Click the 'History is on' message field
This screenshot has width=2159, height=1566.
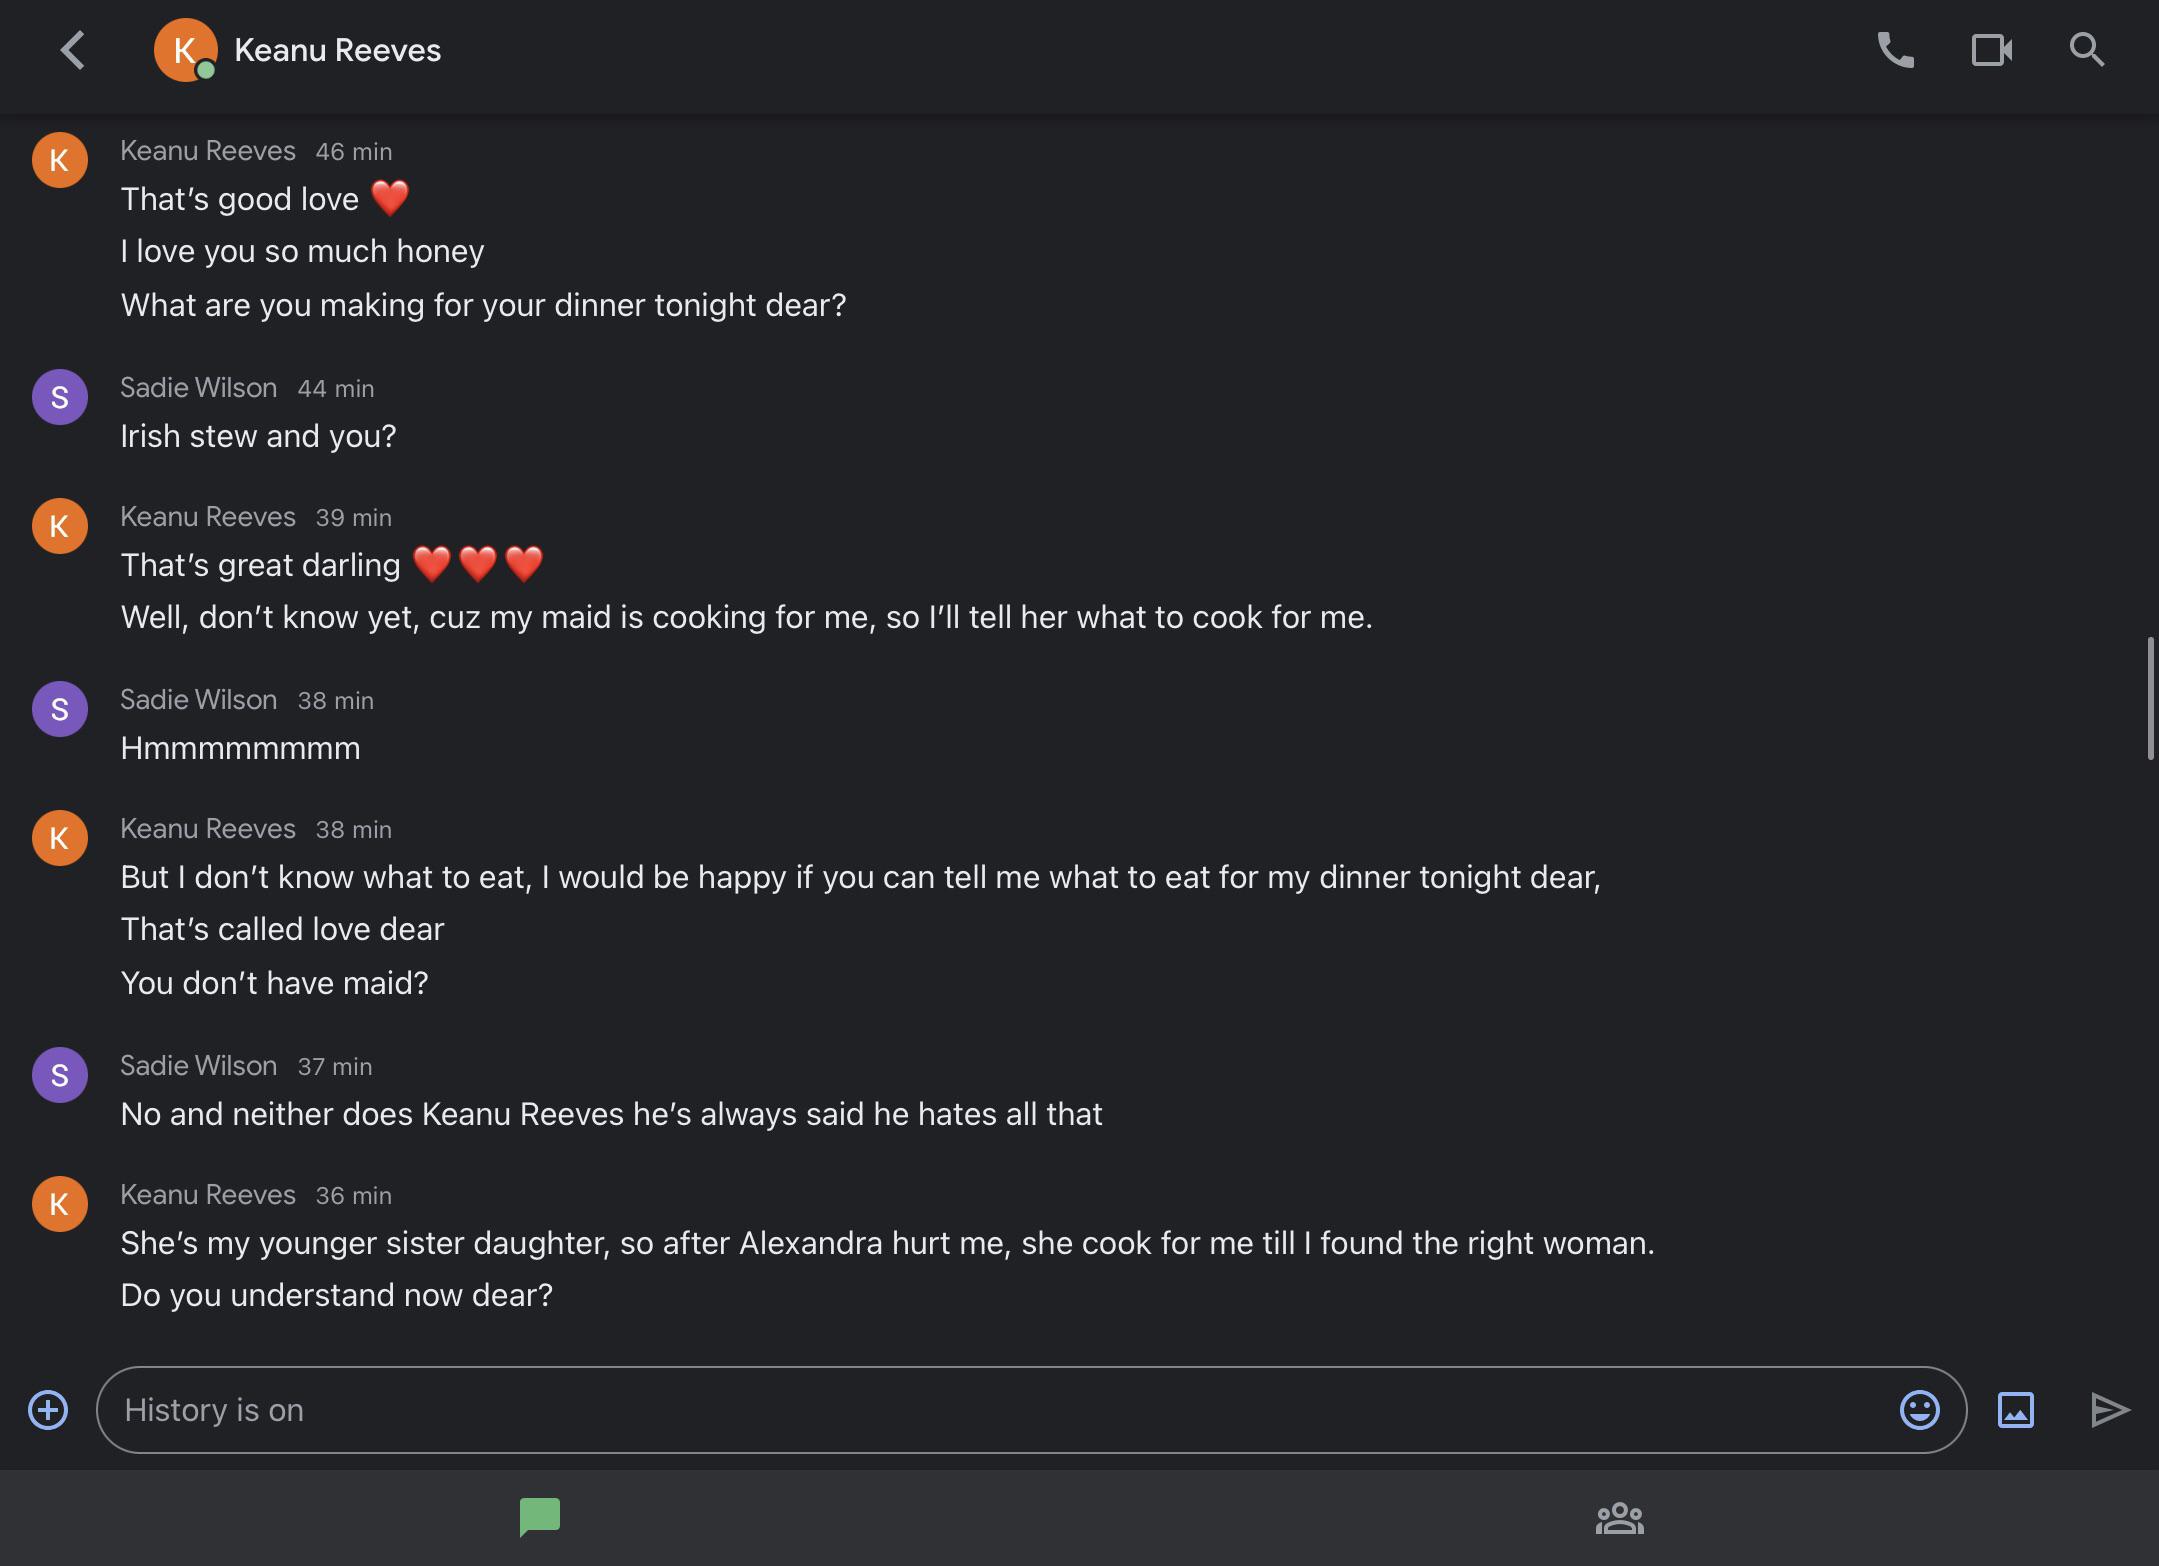coord(1000,1410)
